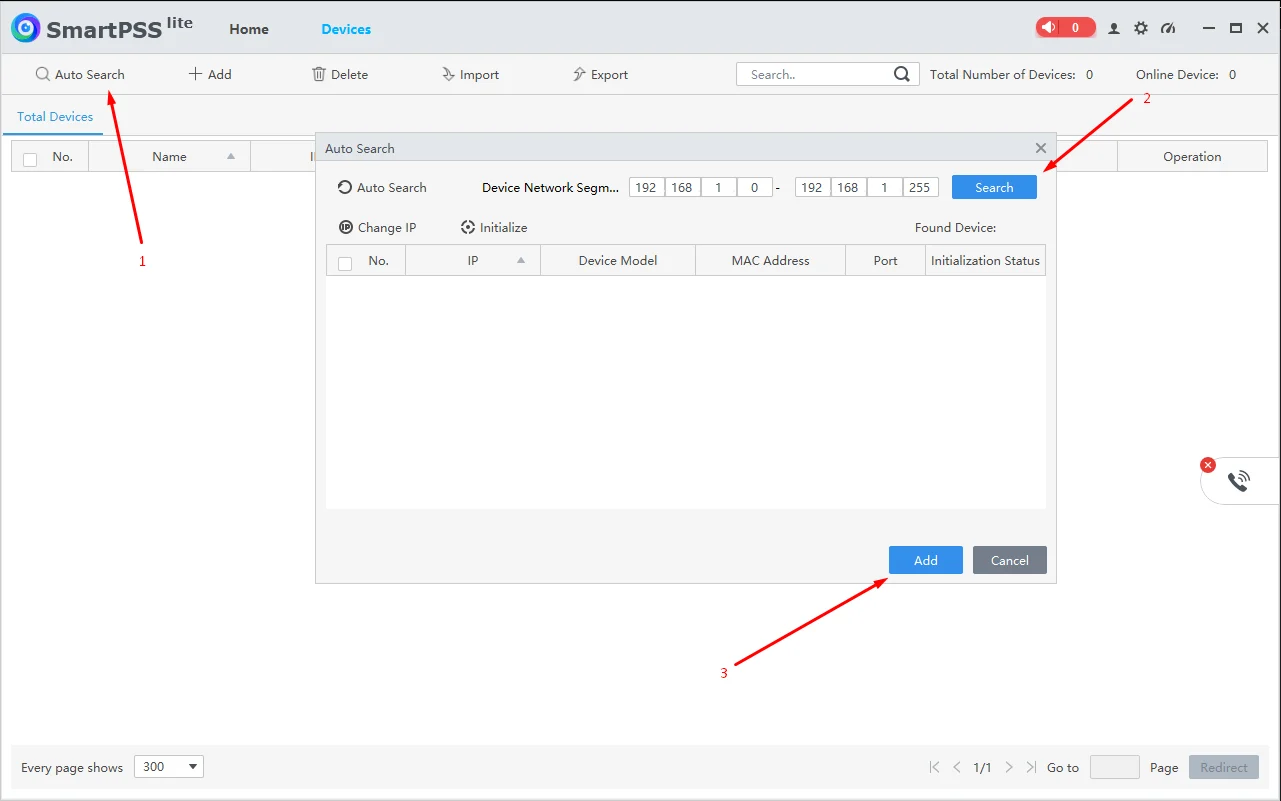Open the Every page shows 300 dropdown
The image size is (1281, 801).
pos(168,767)
